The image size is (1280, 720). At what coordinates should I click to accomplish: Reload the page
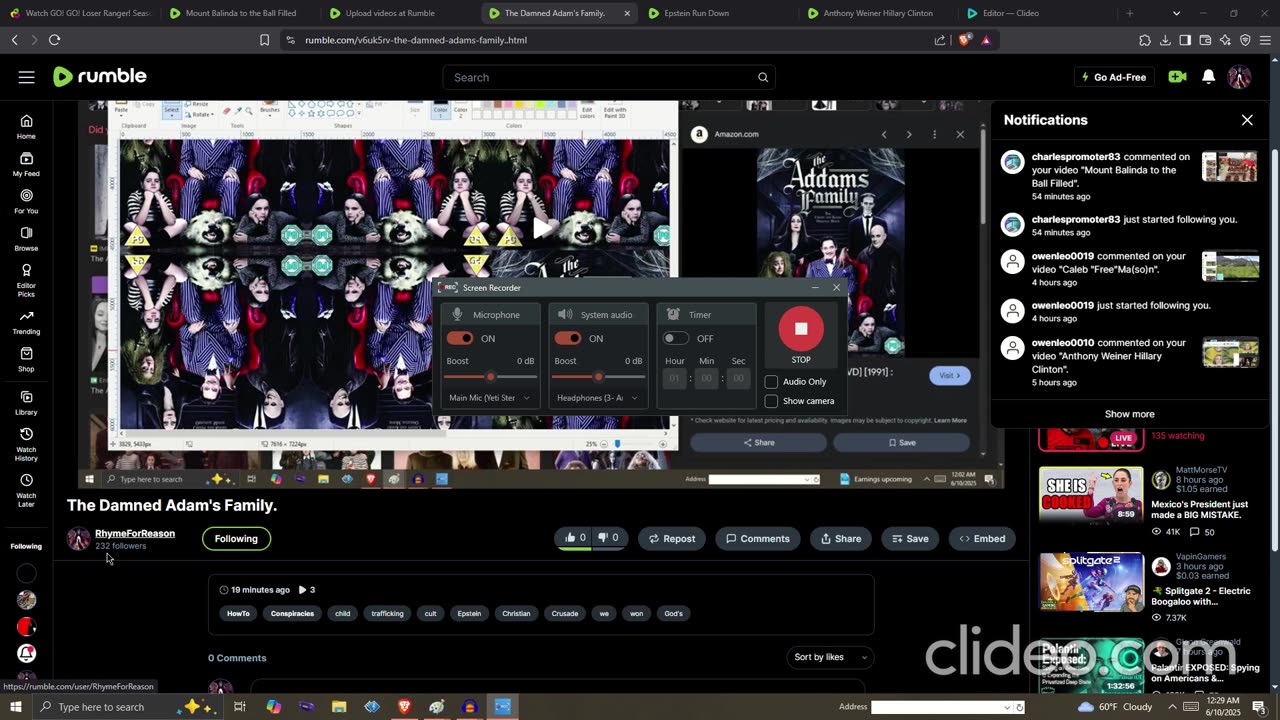tap(54, 40)
